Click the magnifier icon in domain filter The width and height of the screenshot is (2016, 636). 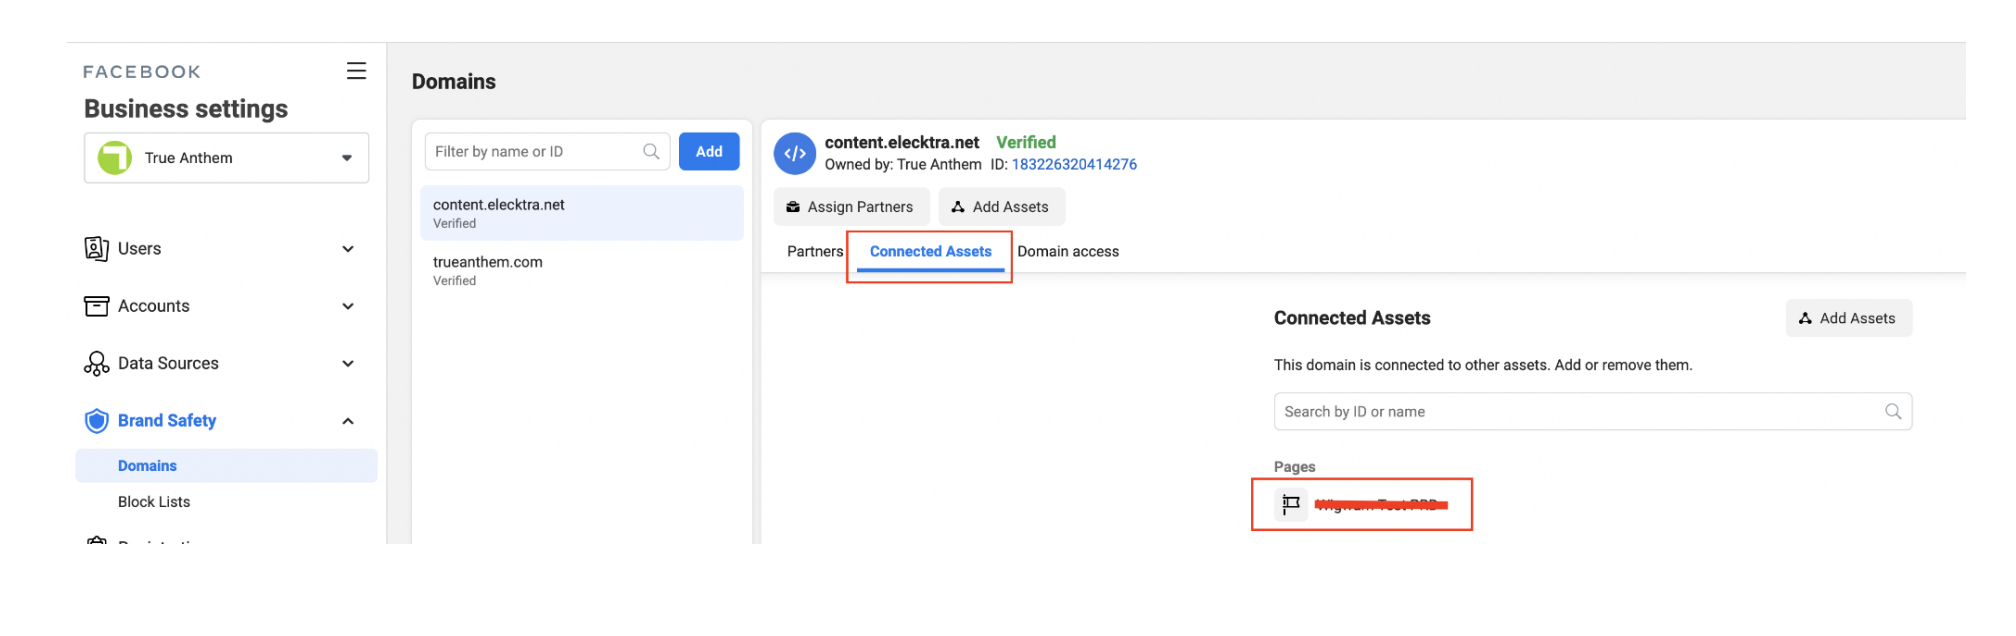pyautogui.click(x=651, y=151)
